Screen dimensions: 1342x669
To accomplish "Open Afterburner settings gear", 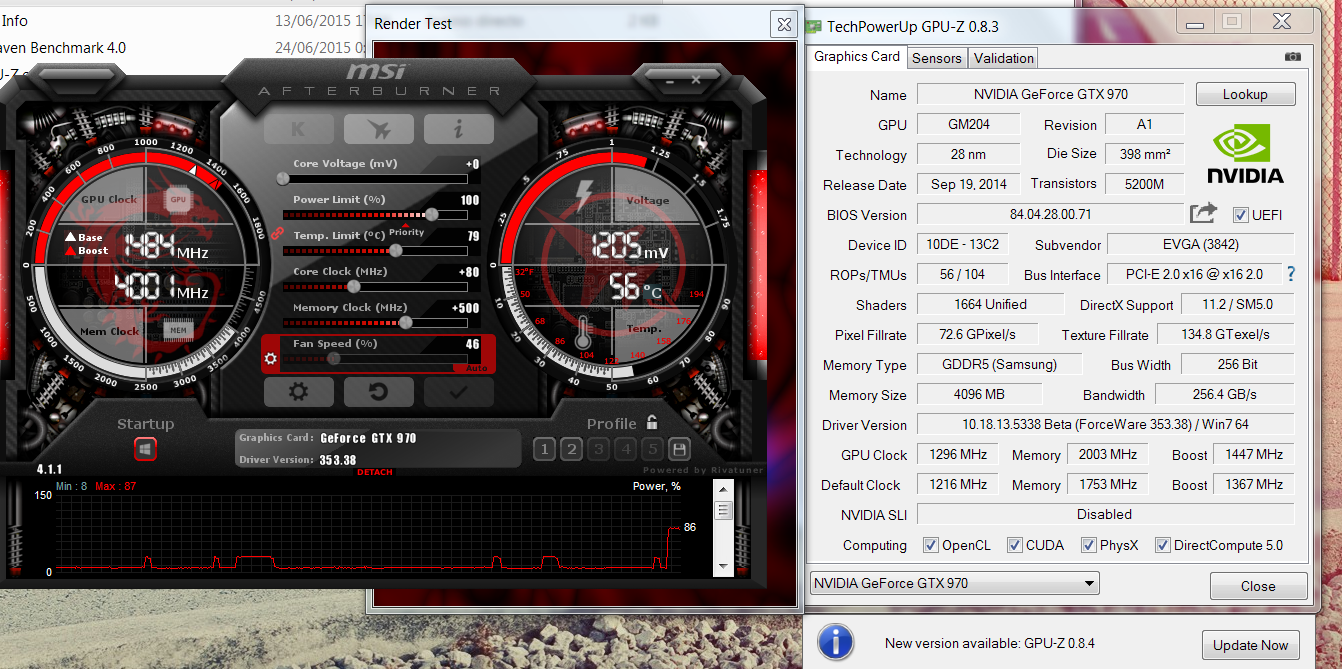I will click(x=298, y=392).
